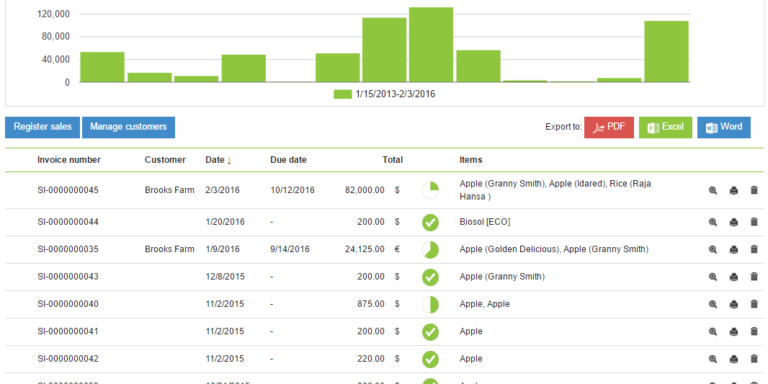The image size is (768, 384).
Task: Export the list to Word
Action: (x=724, y=127)
